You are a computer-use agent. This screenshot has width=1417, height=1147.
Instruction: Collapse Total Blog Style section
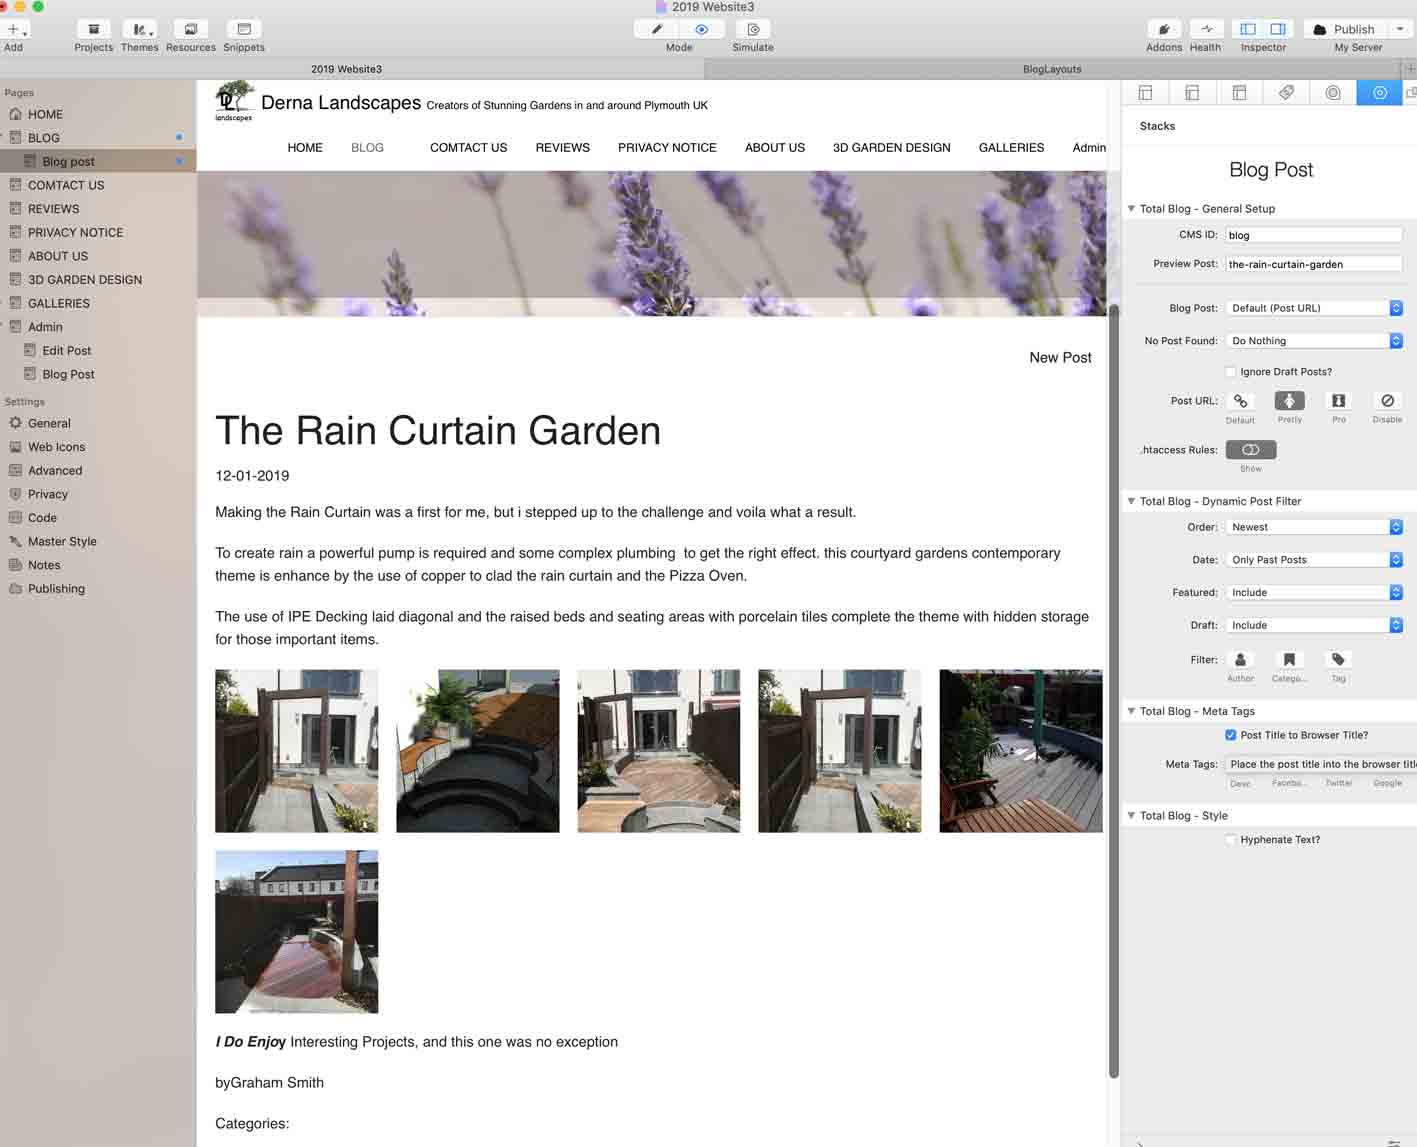click(x=1131, y=816)
